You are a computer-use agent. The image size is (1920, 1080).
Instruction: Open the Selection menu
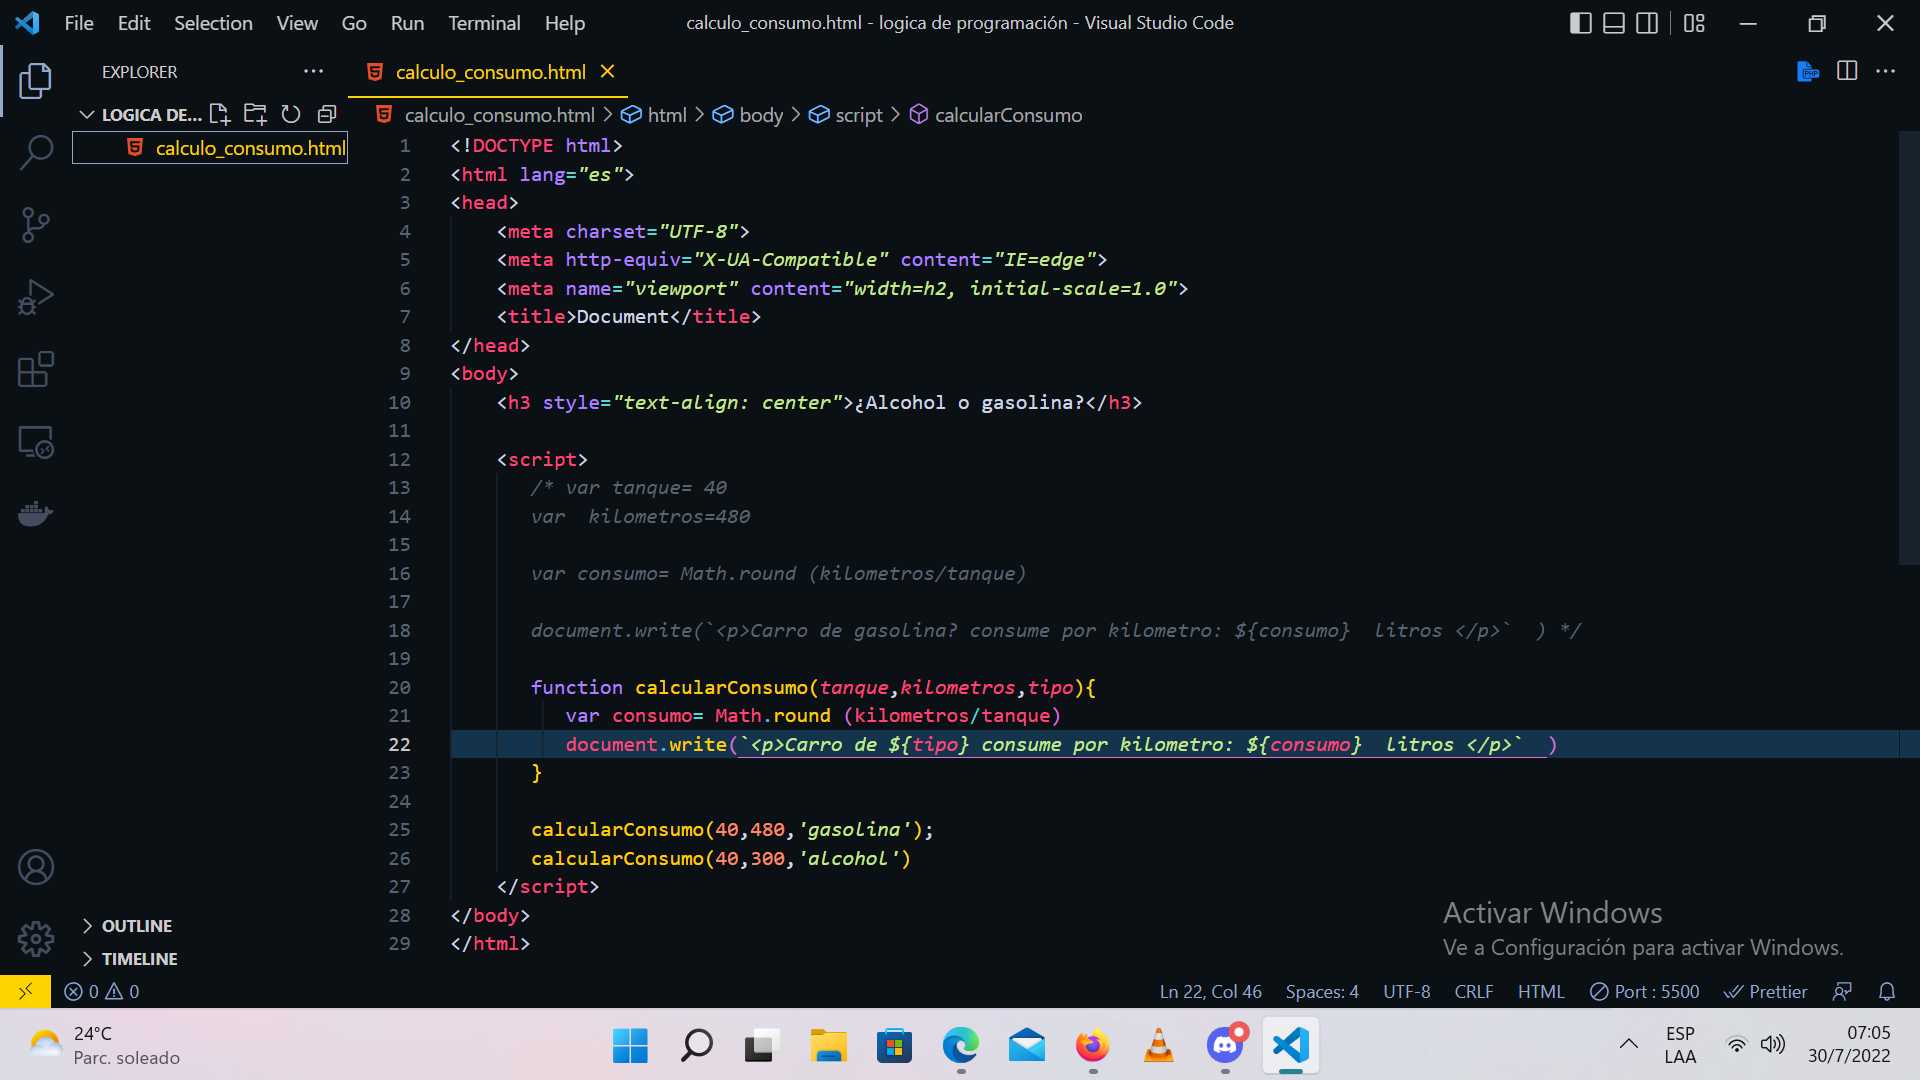click(213, 23)
